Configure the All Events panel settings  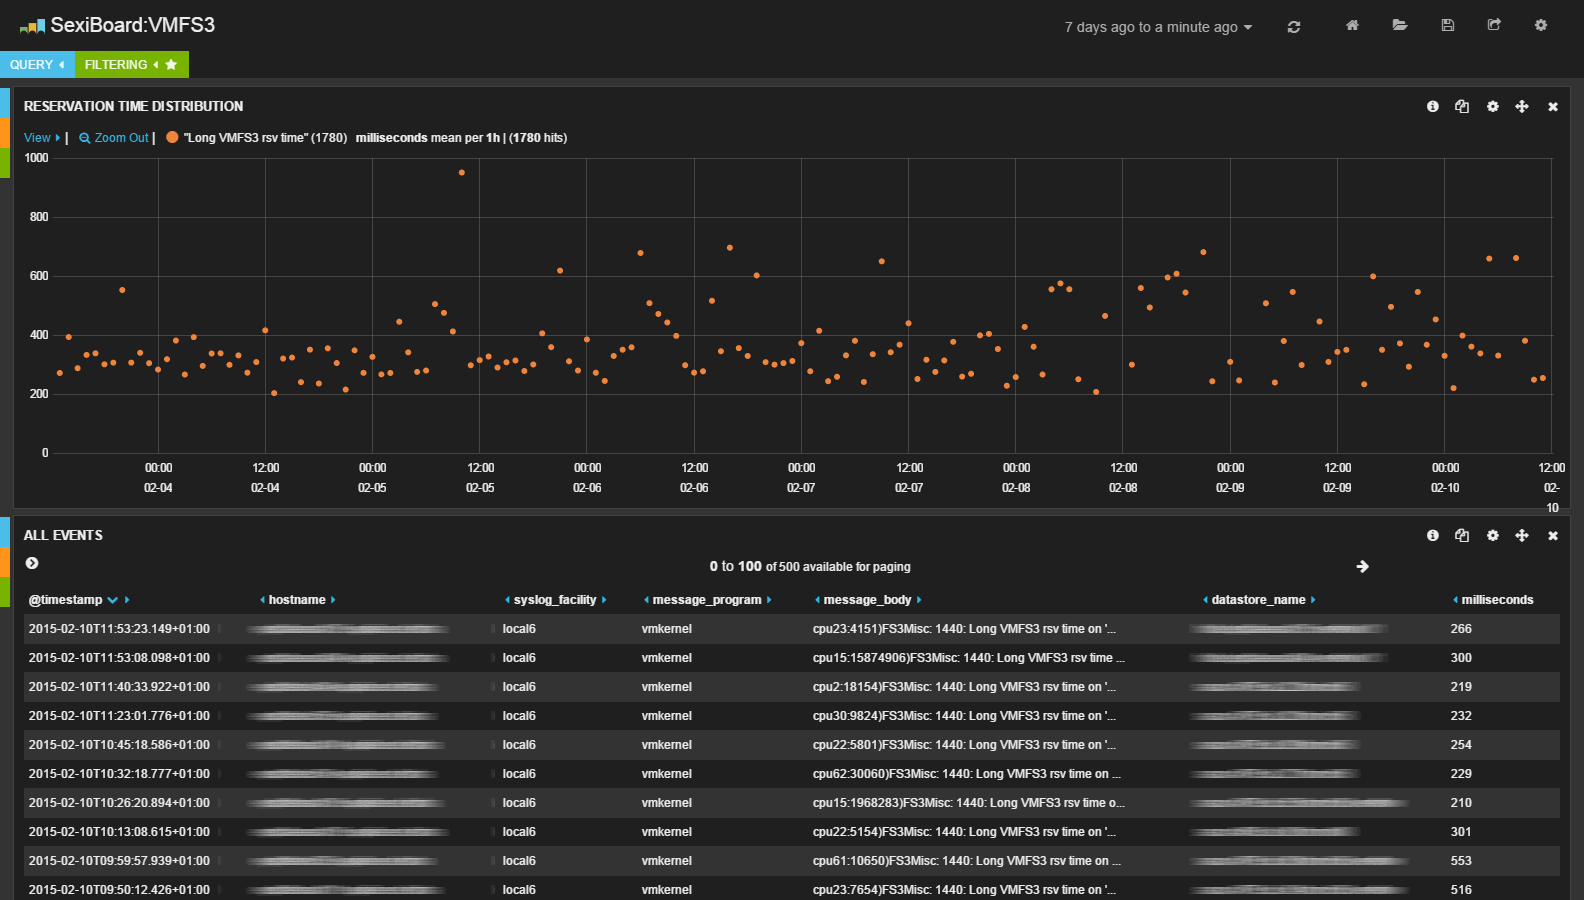(1493, 535)
